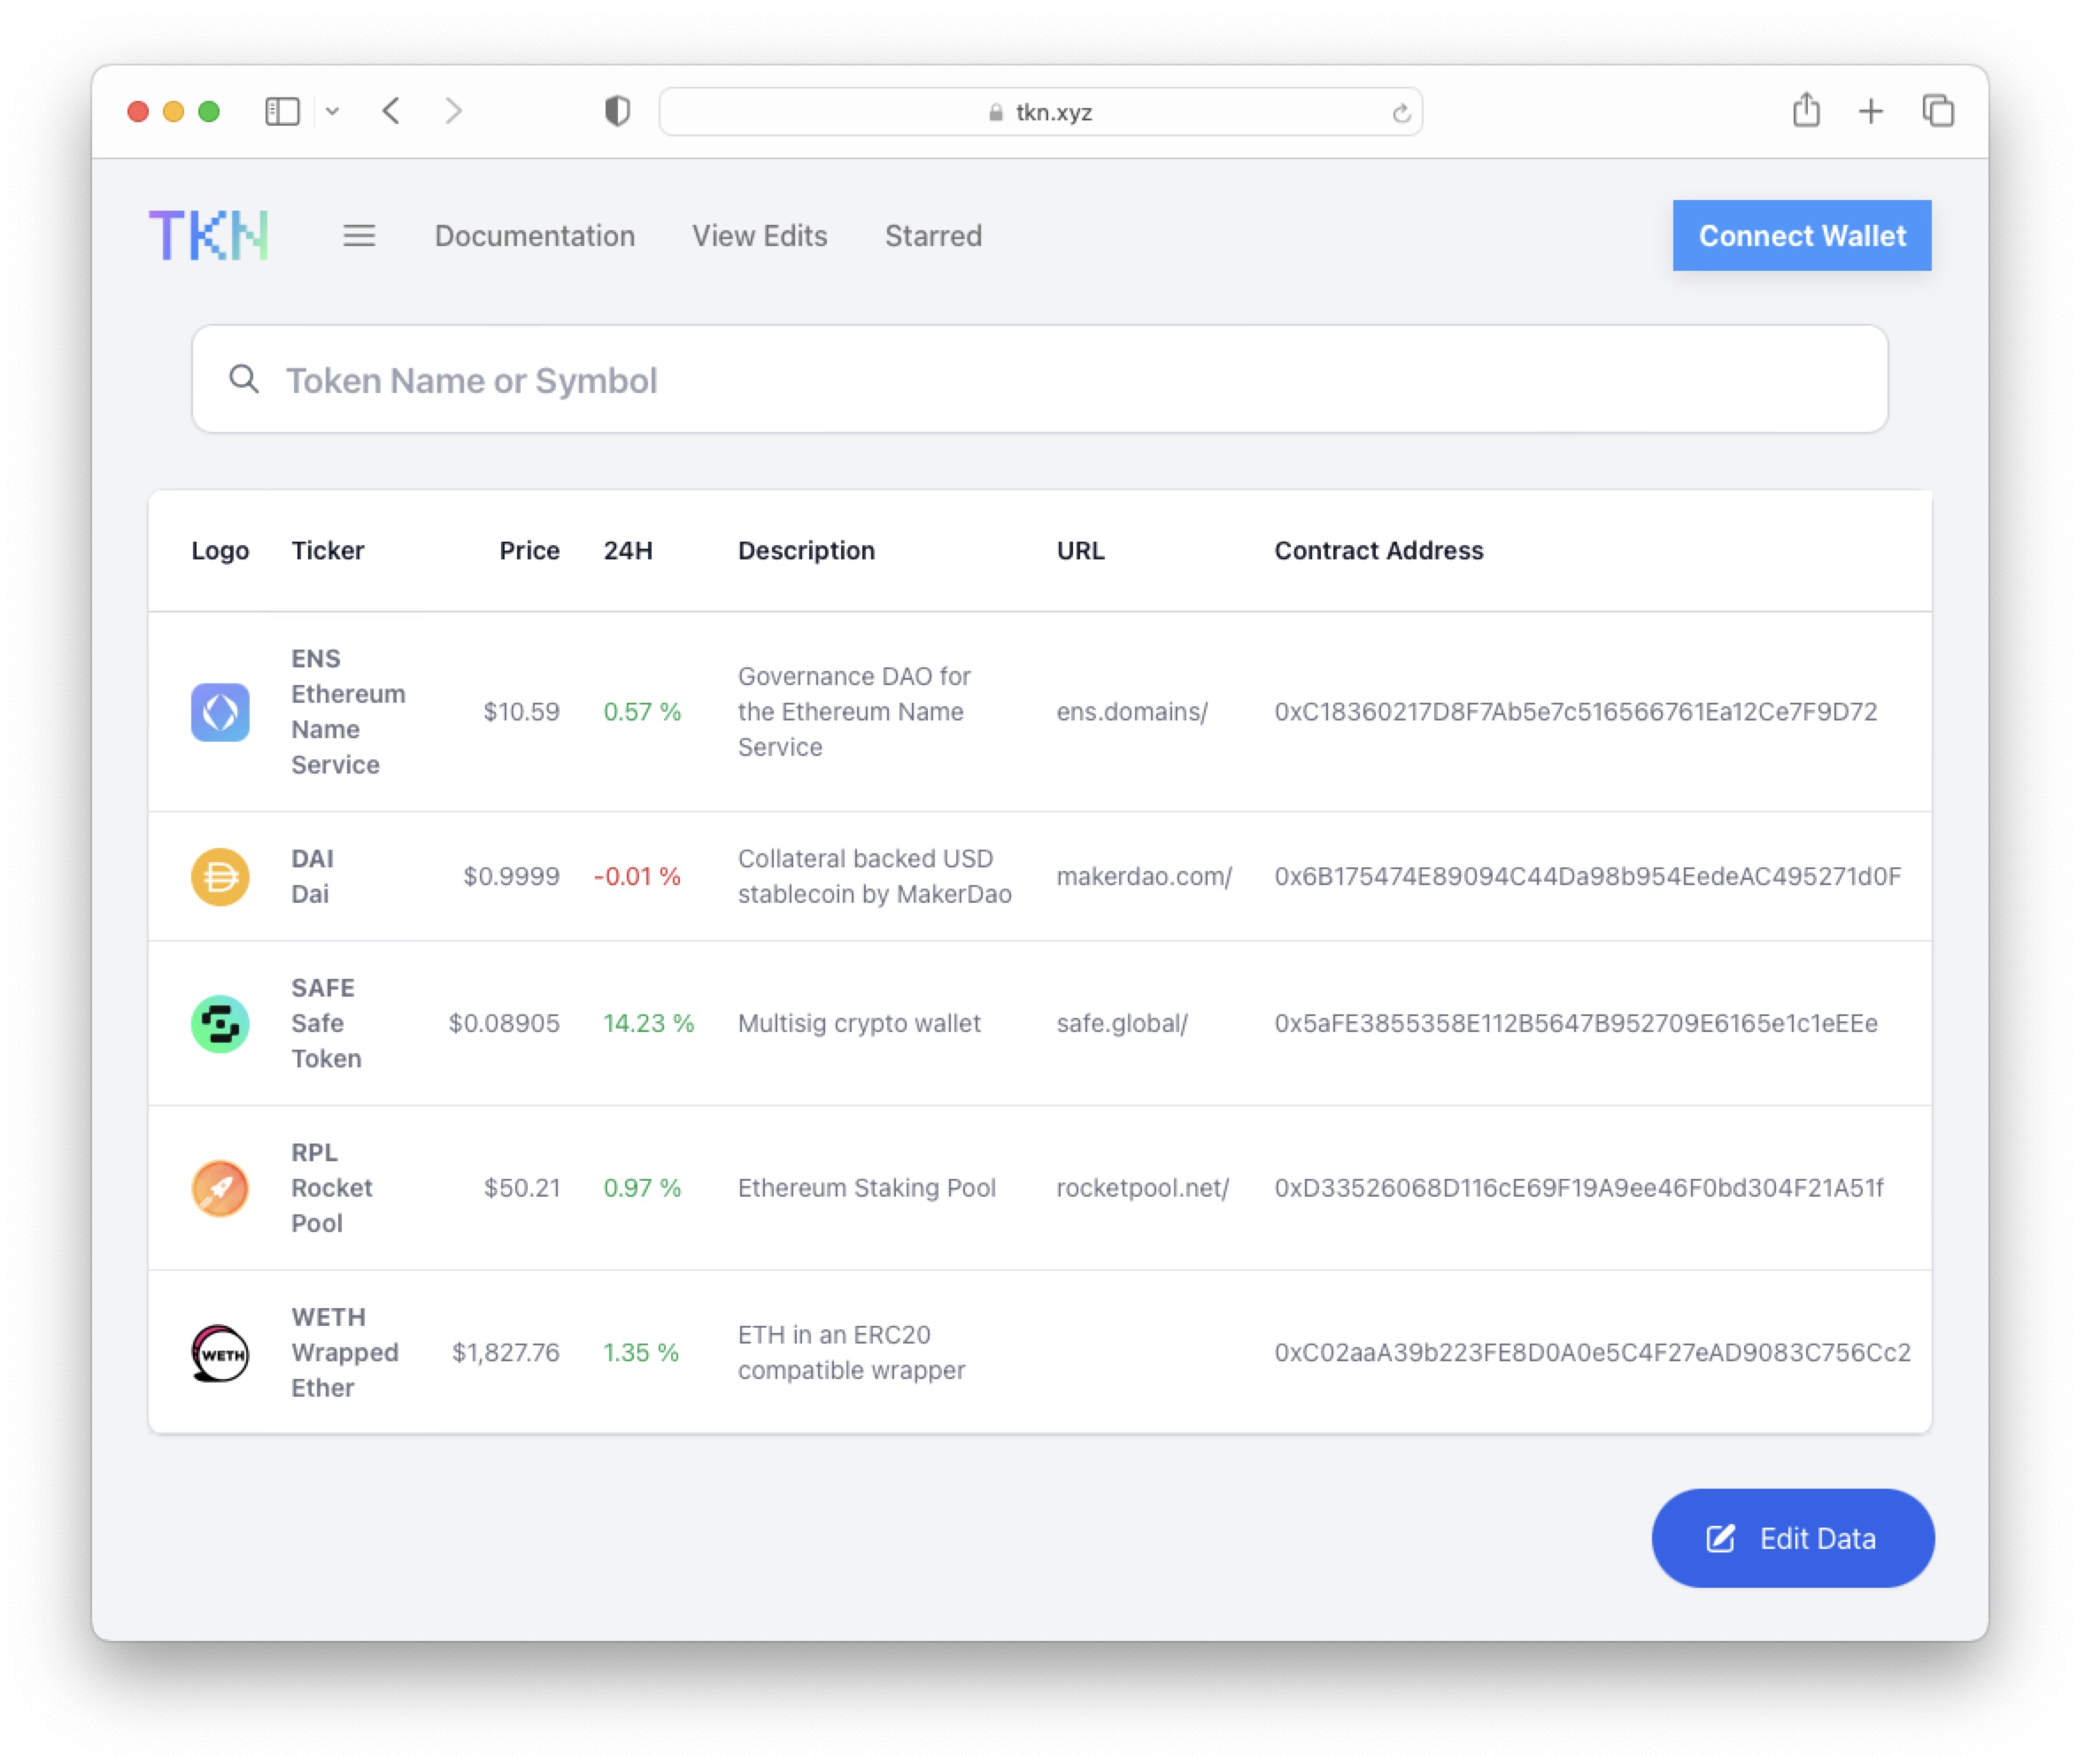This screenshot has height=1756, width=2100.
Task: Click the RPL Rocket Pool ticker
Action: tap(331, 1188)
